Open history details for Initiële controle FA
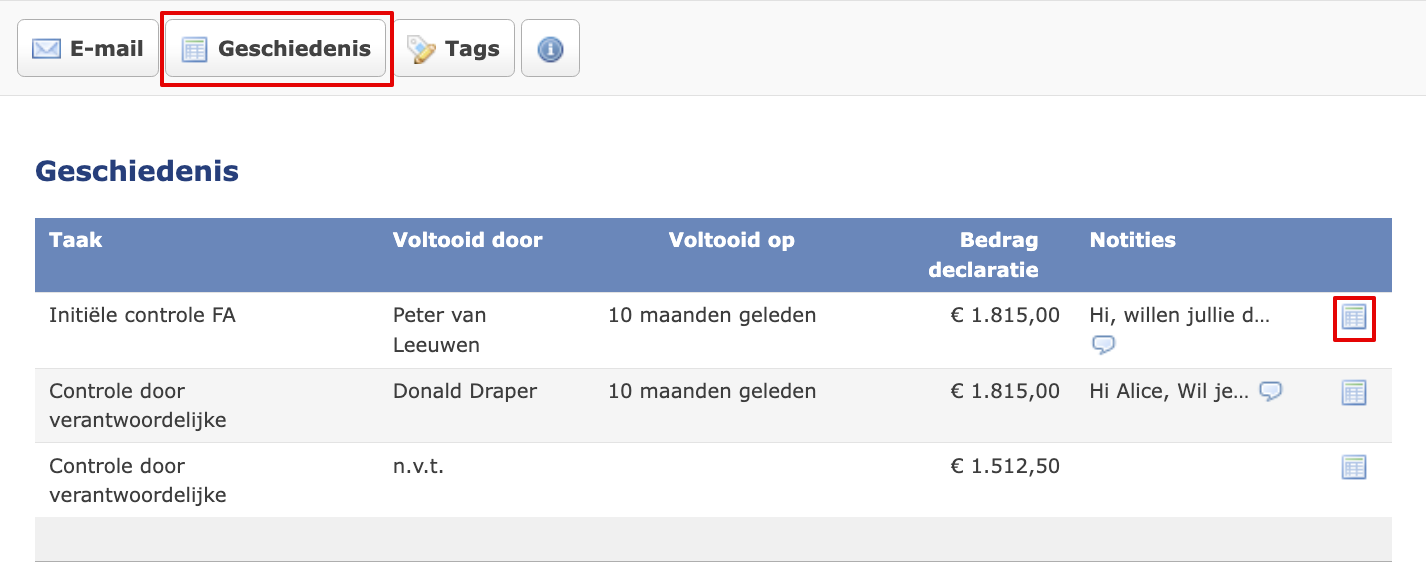The height and width of the screenshot is (582, 1426). click(1353, 318)
